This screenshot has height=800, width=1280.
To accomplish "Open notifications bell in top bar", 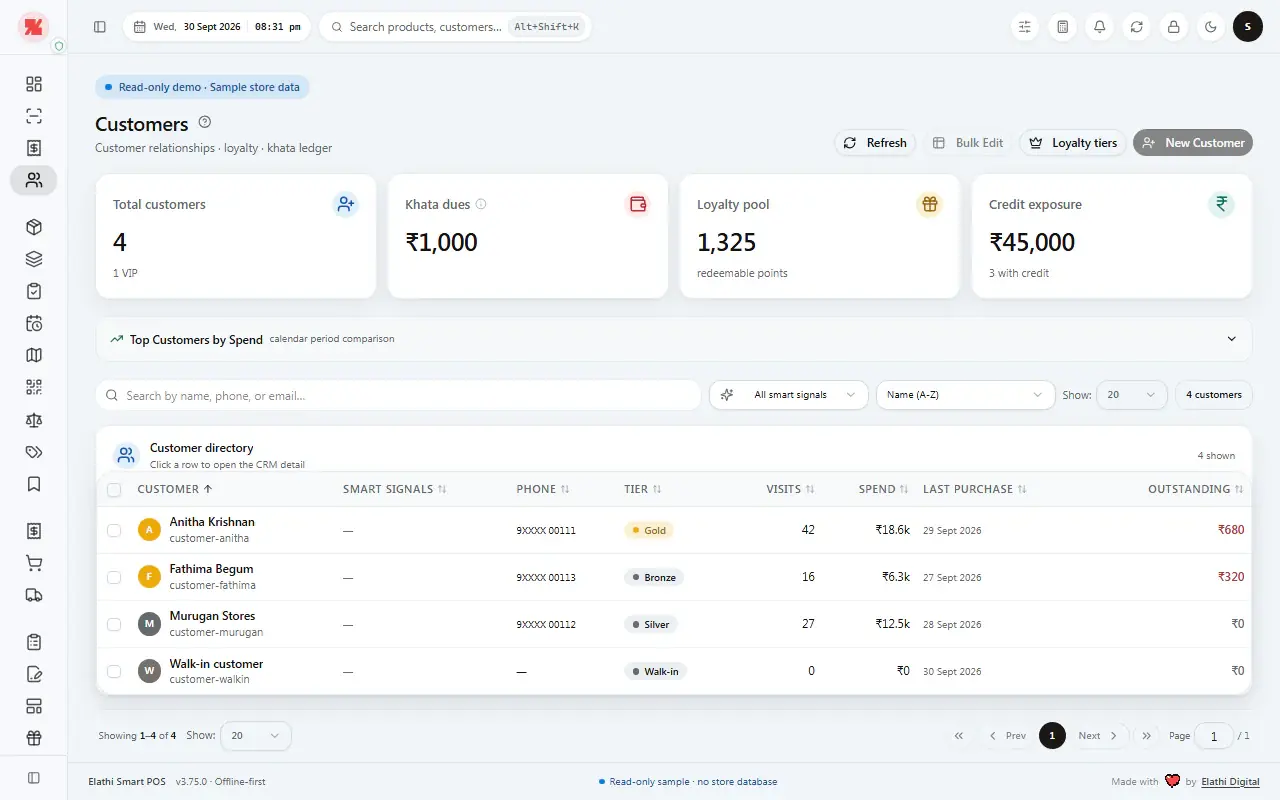I will tap(1100, 27).
